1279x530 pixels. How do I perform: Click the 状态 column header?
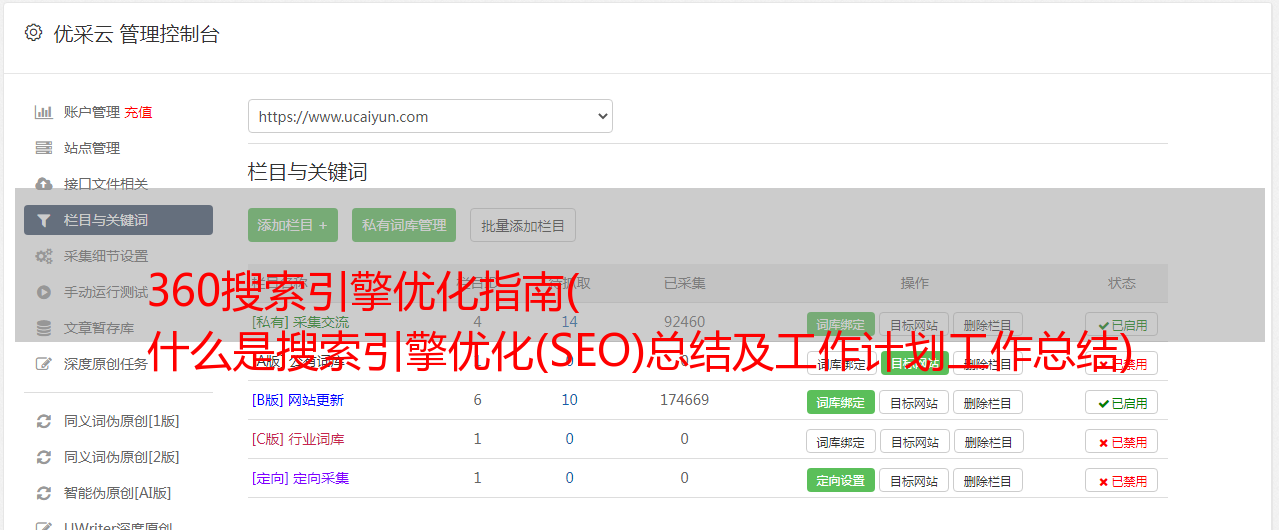(x=1122, y=283)
